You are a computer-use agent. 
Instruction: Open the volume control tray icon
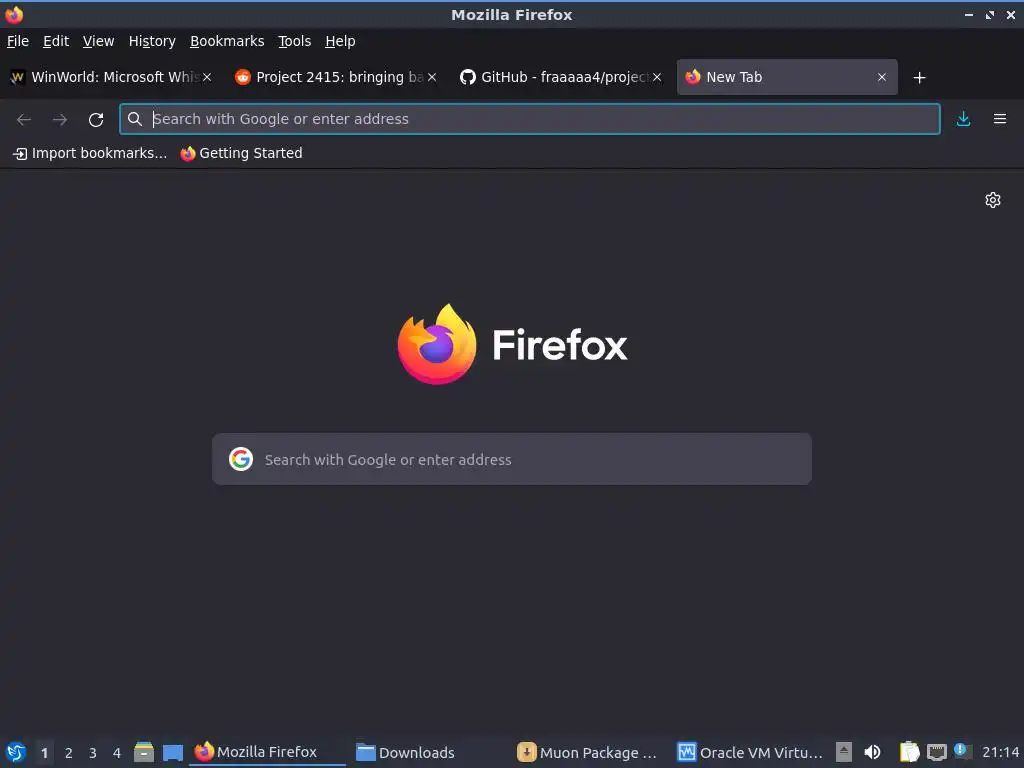872,752
